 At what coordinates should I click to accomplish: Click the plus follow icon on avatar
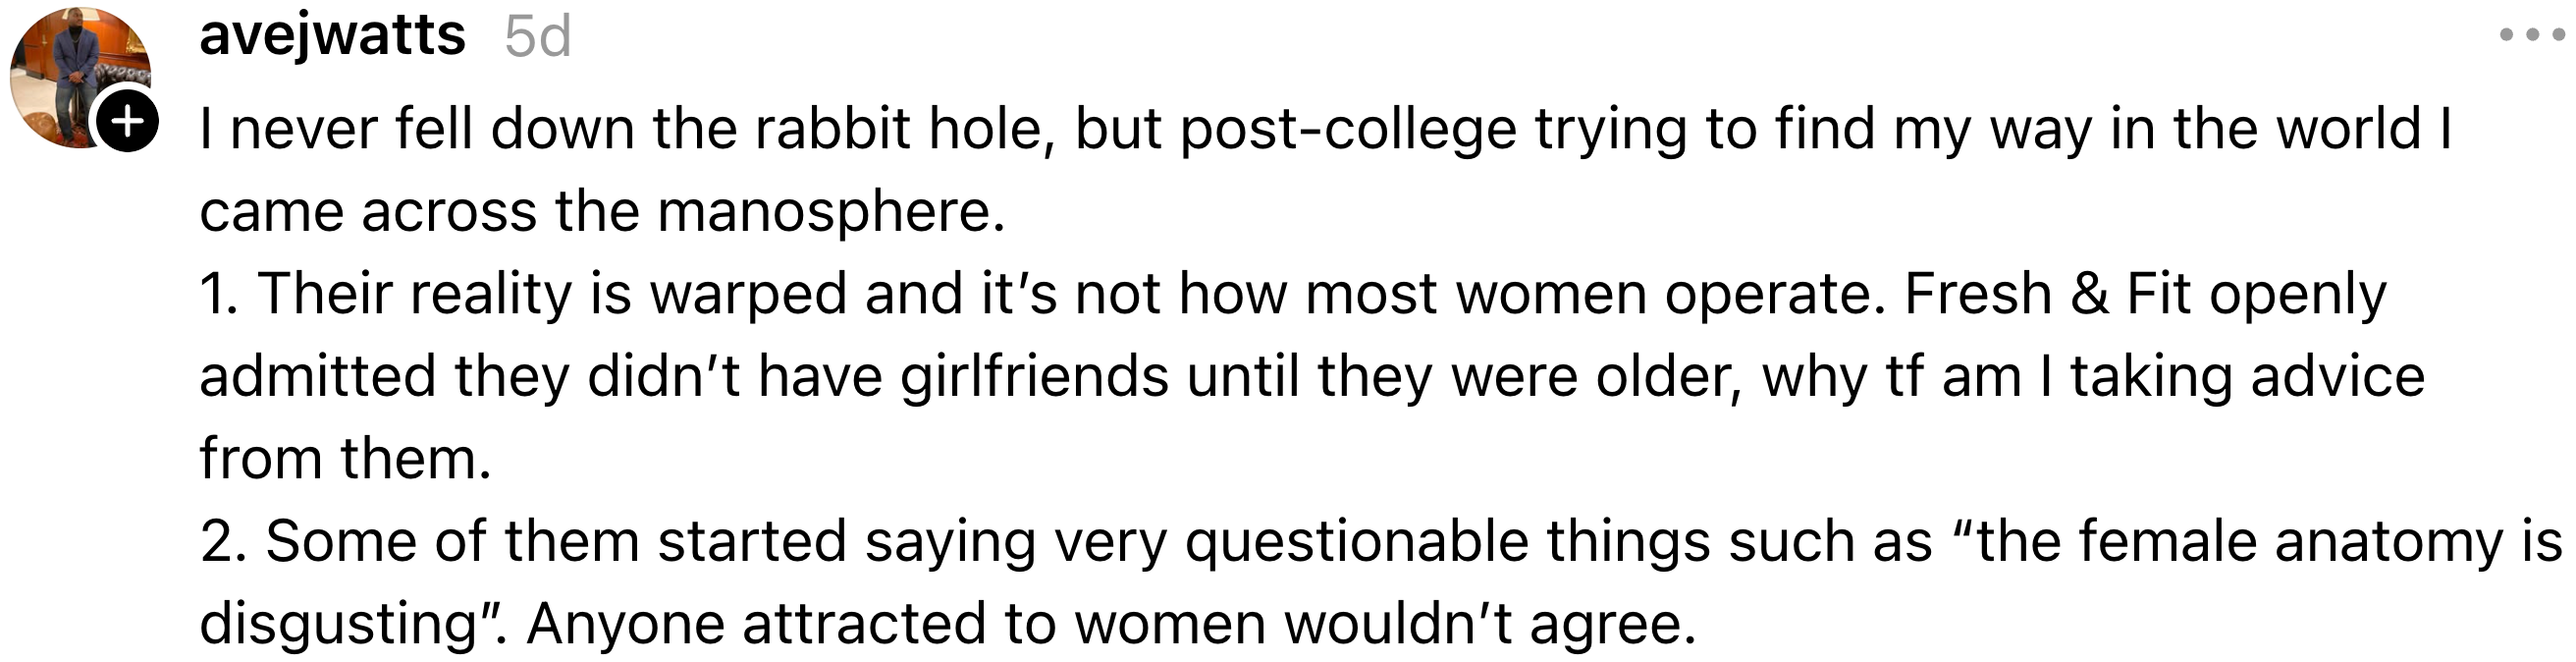tap(126, 122)
